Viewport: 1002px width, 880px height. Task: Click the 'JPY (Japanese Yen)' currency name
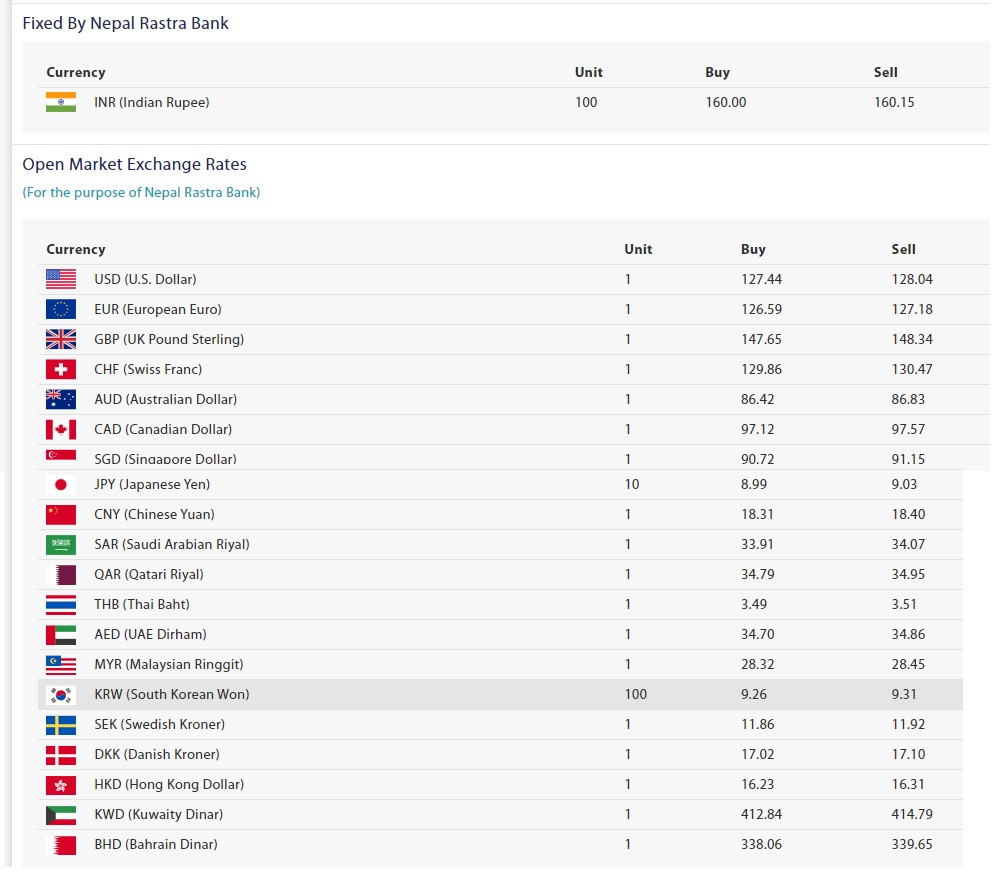pos(152,484)
